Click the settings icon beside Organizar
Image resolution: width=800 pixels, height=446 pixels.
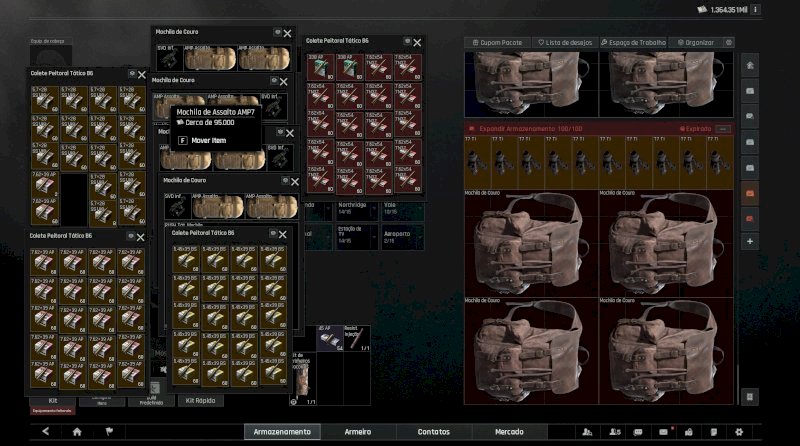tap(729, 43)
